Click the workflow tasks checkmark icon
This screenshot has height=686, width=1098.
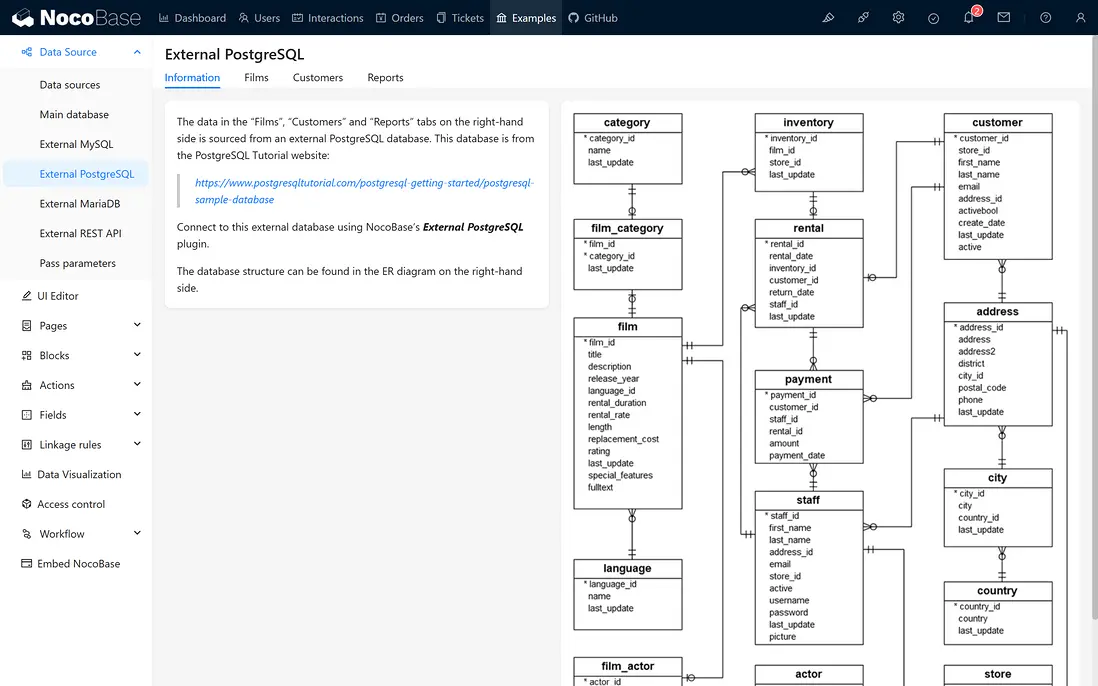click(x=933, y=18)
